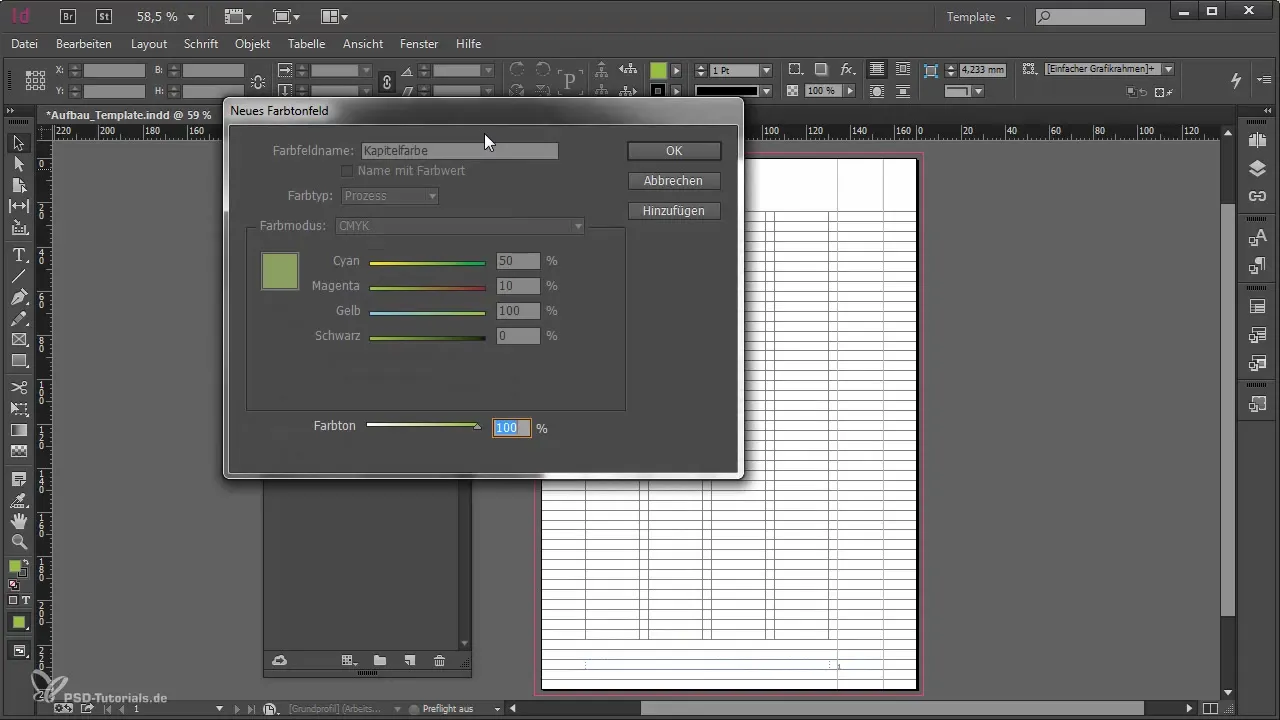
Task: Open the Hilfe menu
Action: click(468, 44)
